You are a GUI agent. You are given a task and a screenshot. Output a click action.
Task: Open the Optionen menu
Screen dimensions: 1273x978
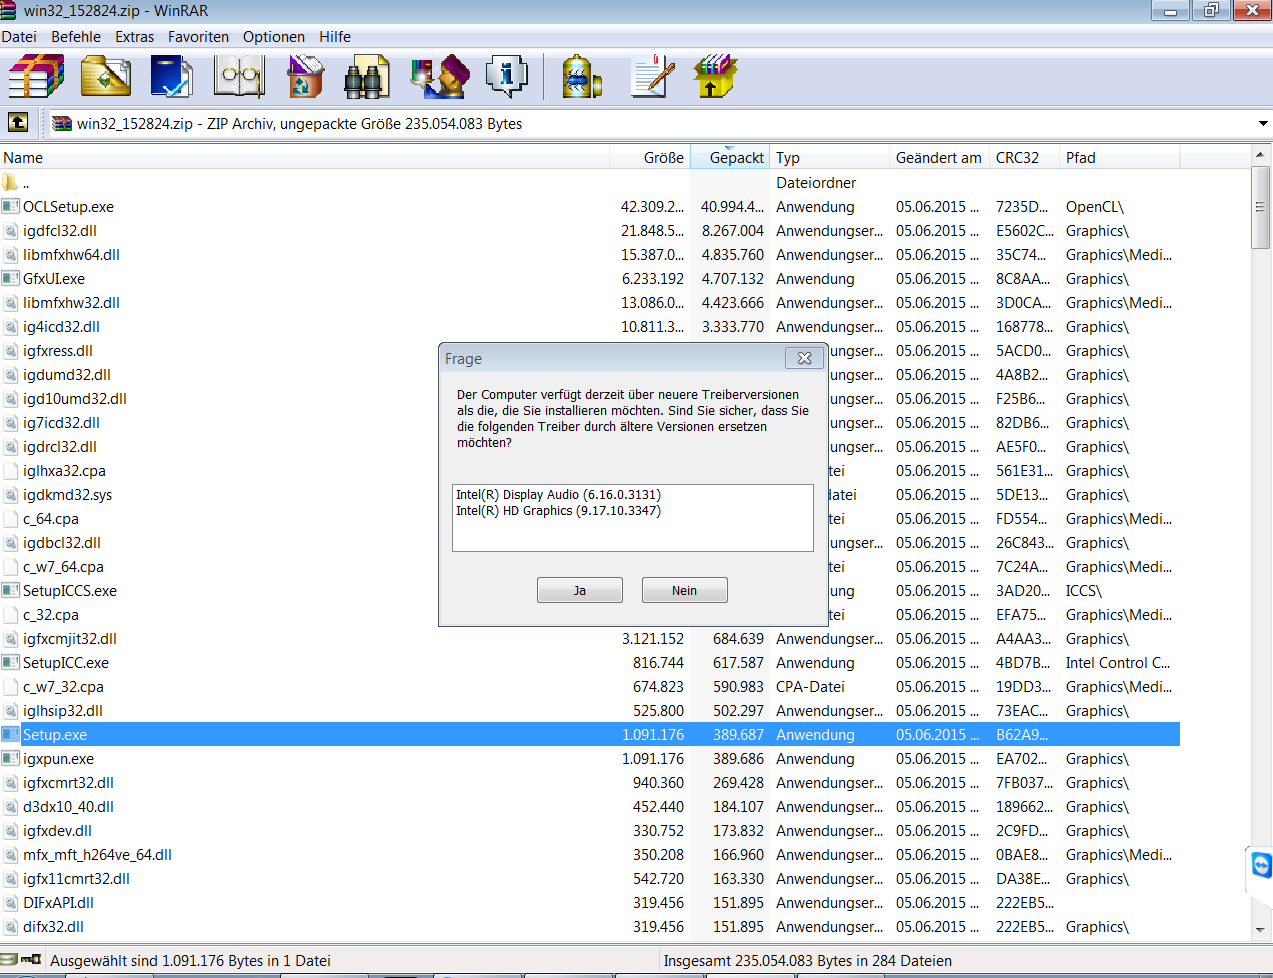pos(274,37)
